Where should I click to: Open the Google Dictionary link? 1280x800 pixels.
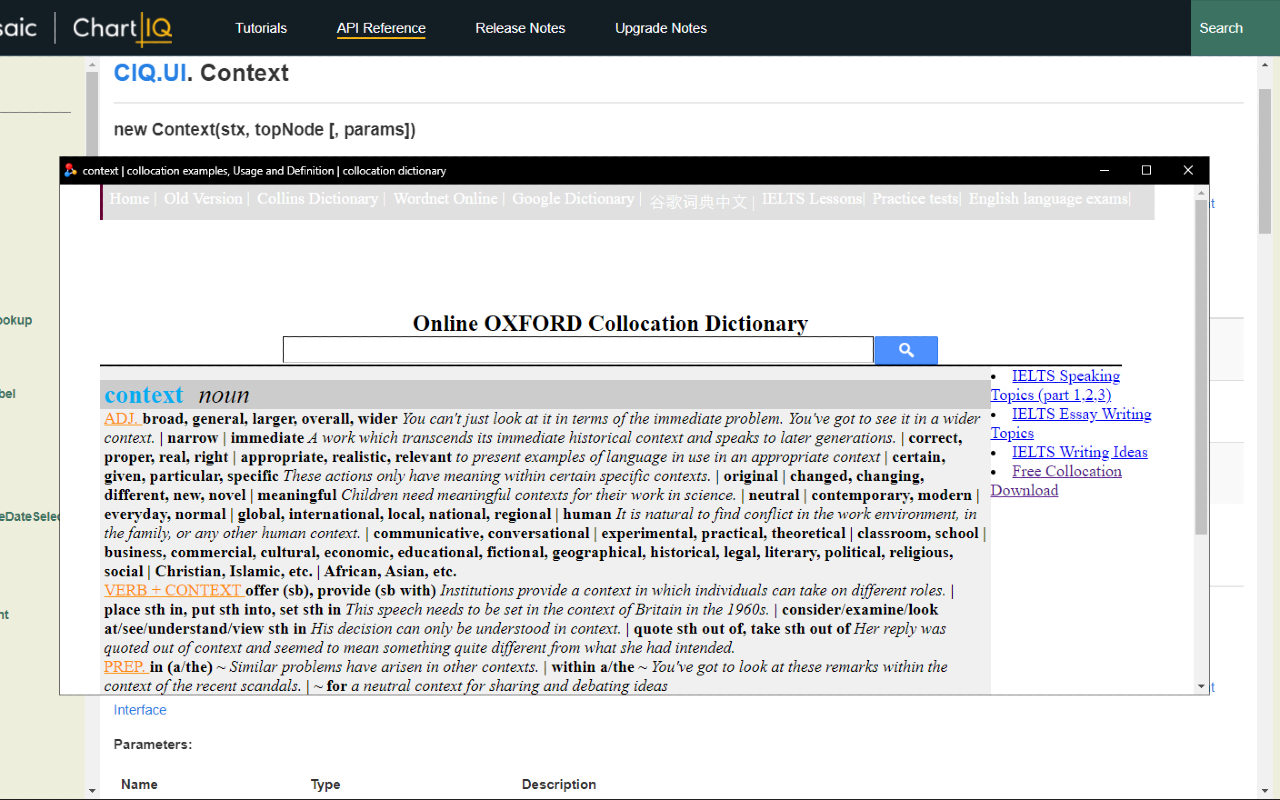573,199
